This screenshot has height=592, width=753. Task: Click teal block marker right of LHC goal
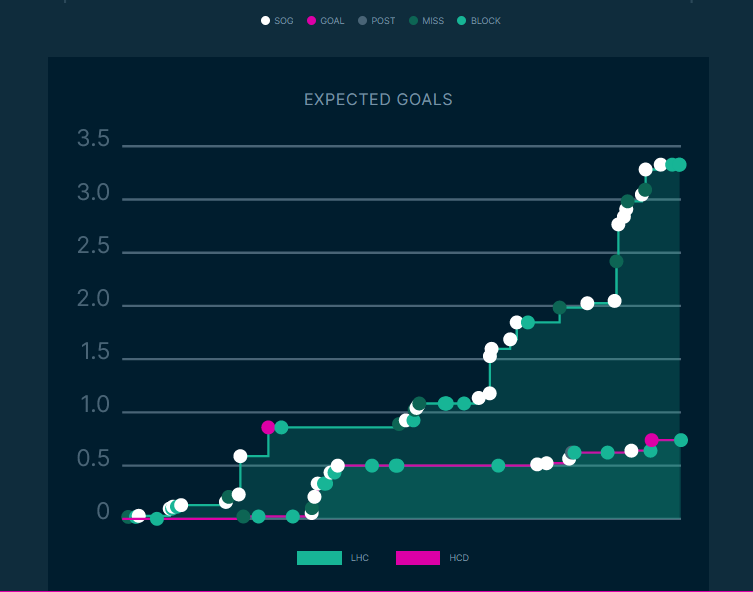point(281,427)
